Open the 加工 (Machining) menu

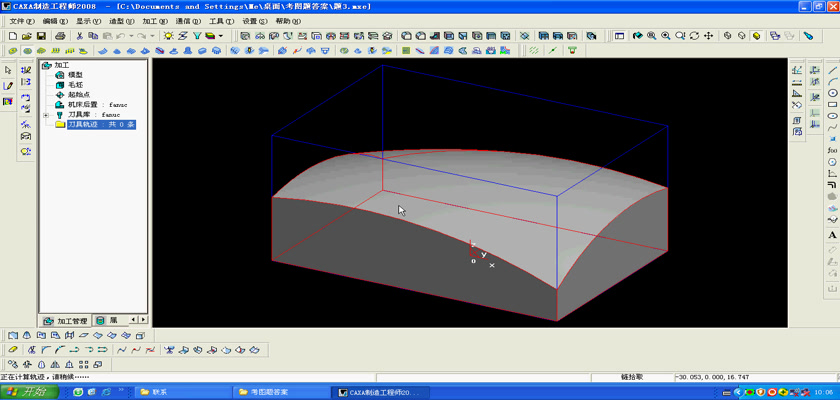155,21
